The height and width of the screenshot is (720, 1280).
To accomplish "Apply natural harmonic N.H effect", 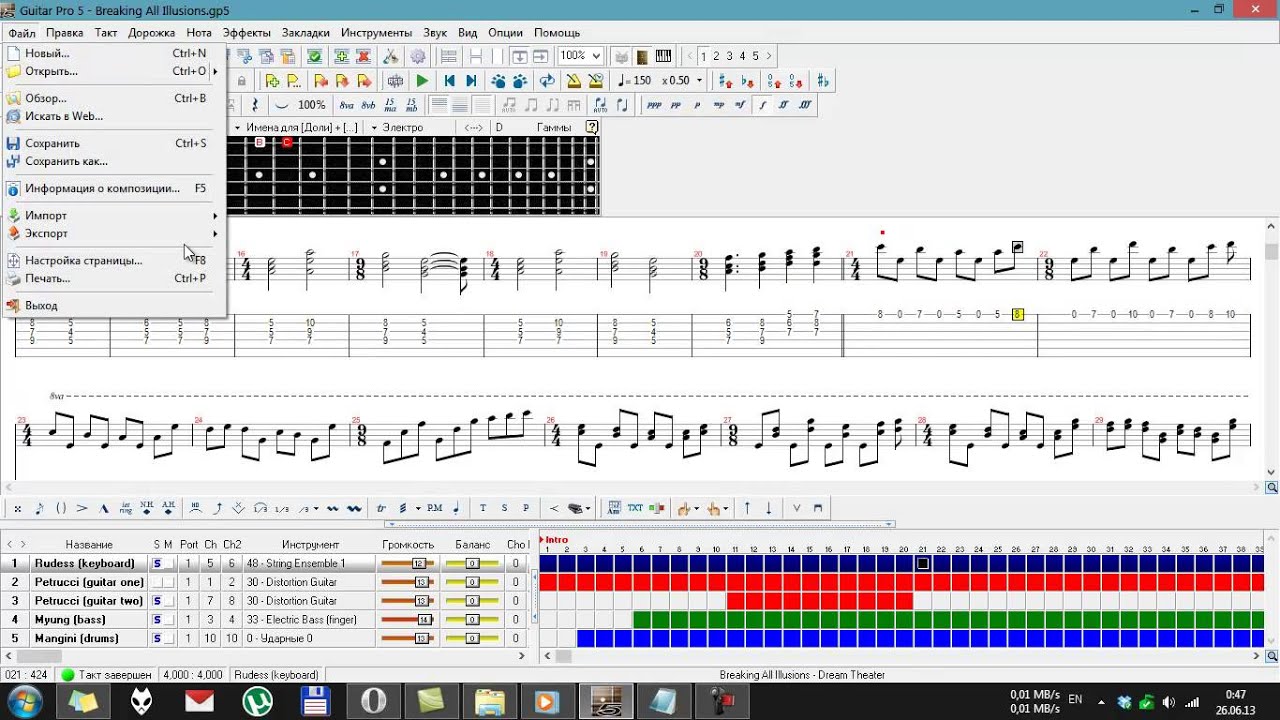I will (x=146, y=508).
